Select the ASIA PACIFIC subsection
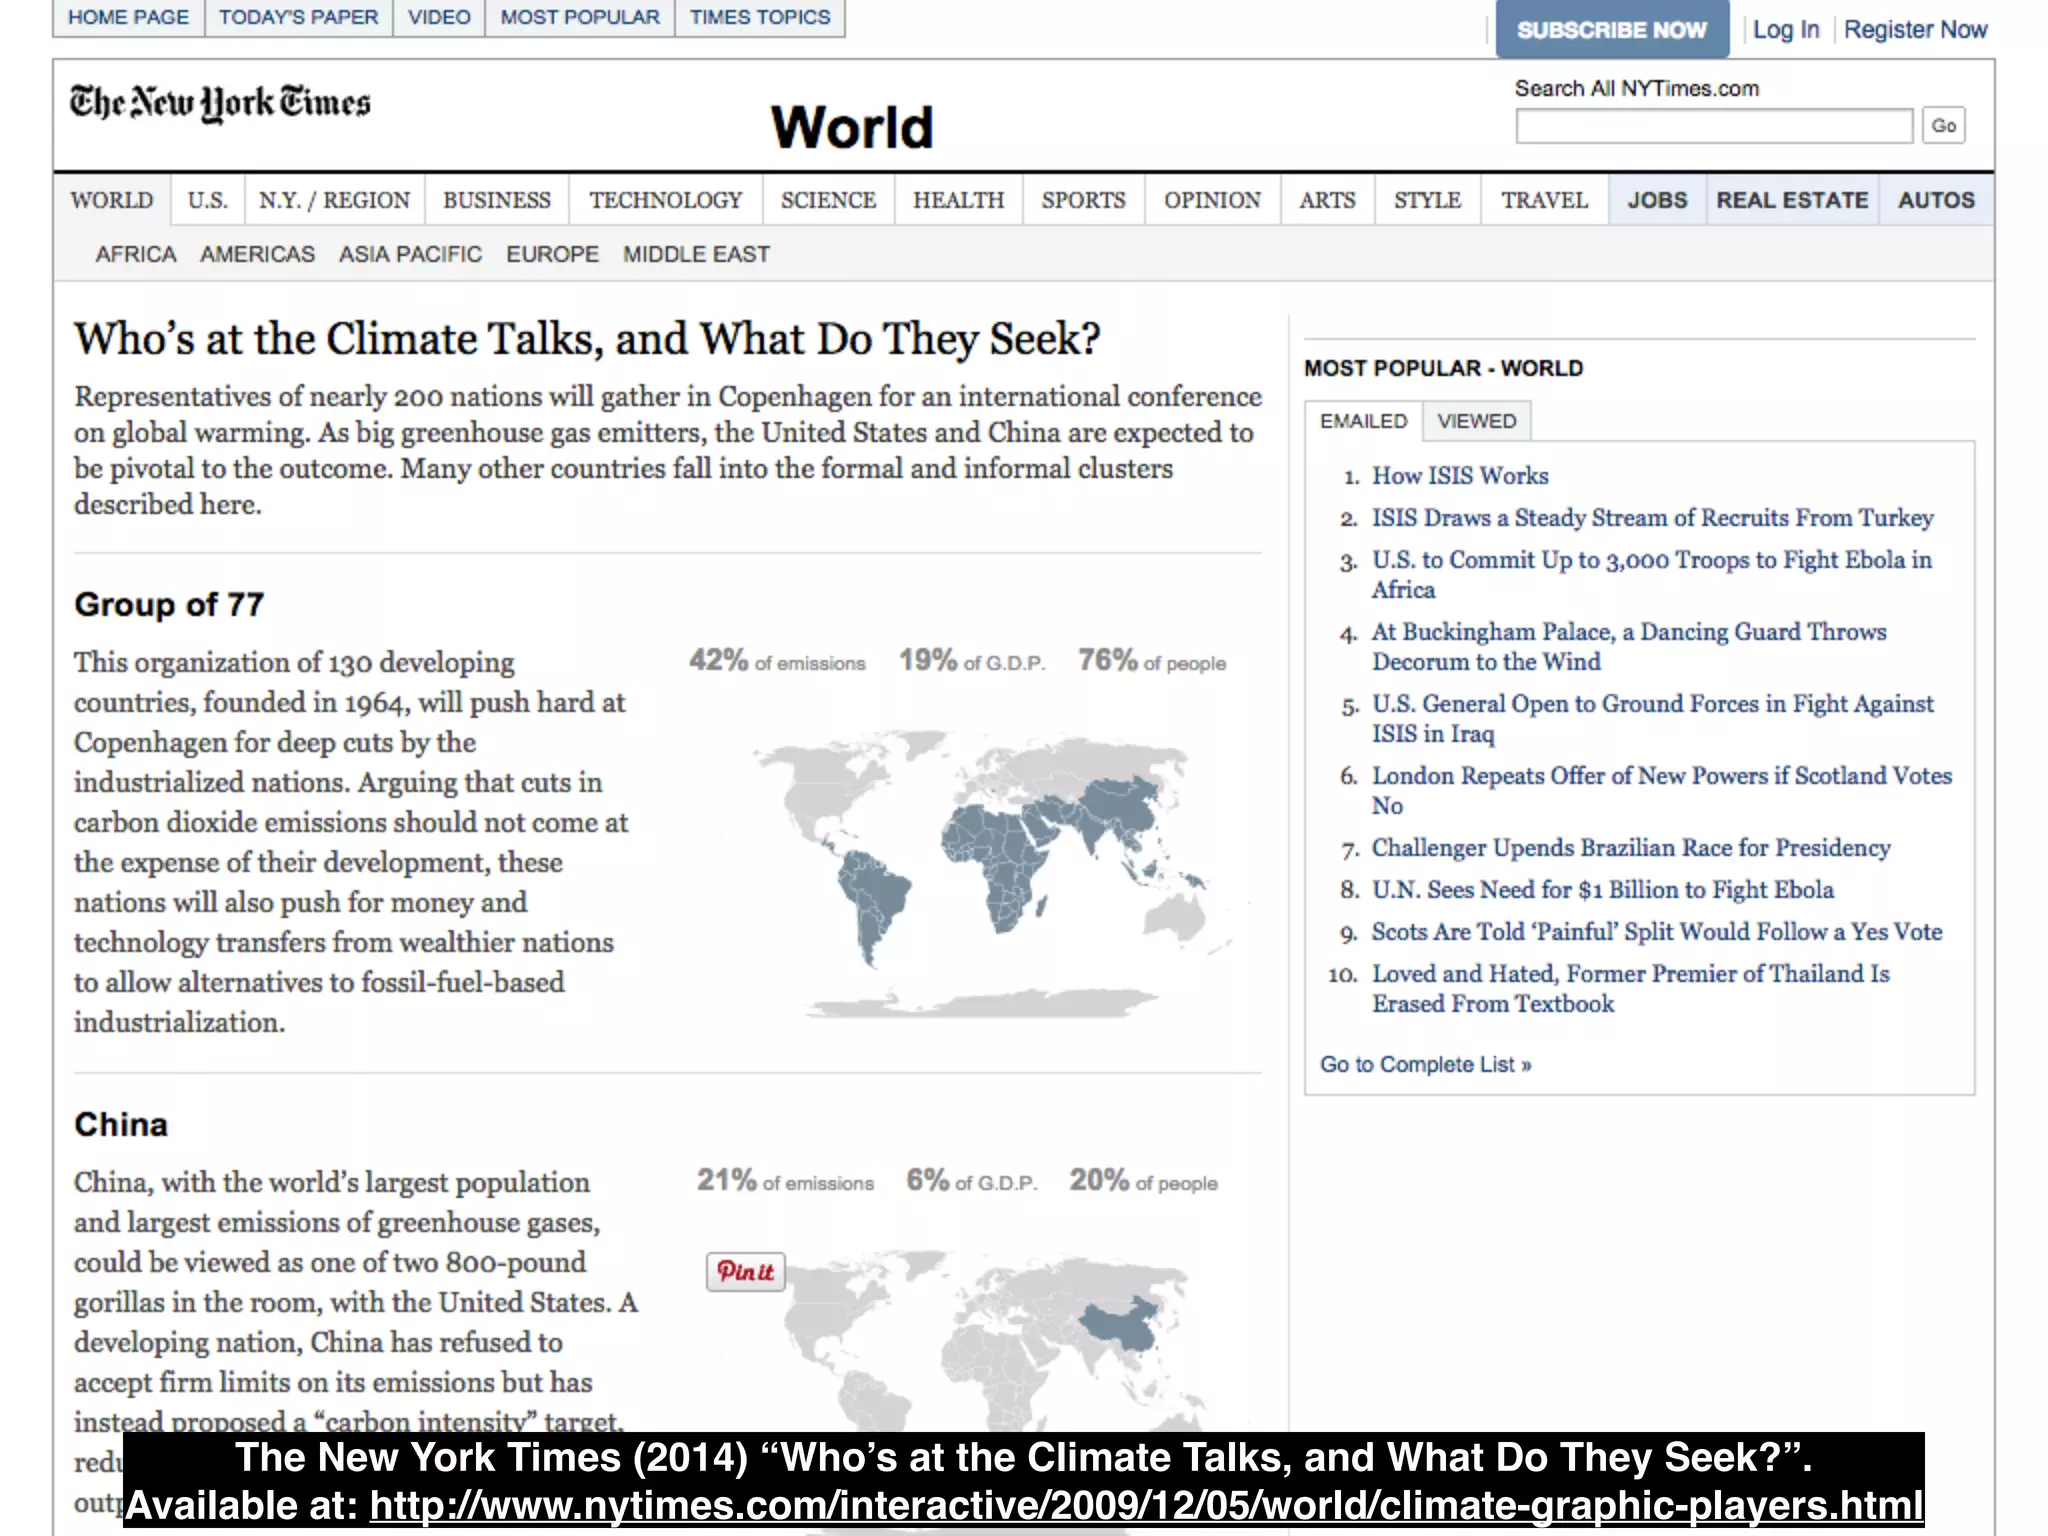This screenshot has width=2048, height=1536. click(x=410, y=254)
